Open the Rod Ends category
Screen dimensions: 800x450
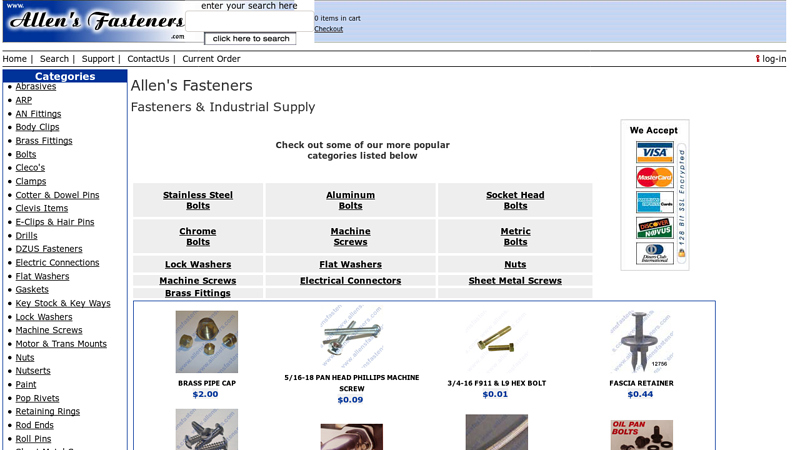pos(34,425)
